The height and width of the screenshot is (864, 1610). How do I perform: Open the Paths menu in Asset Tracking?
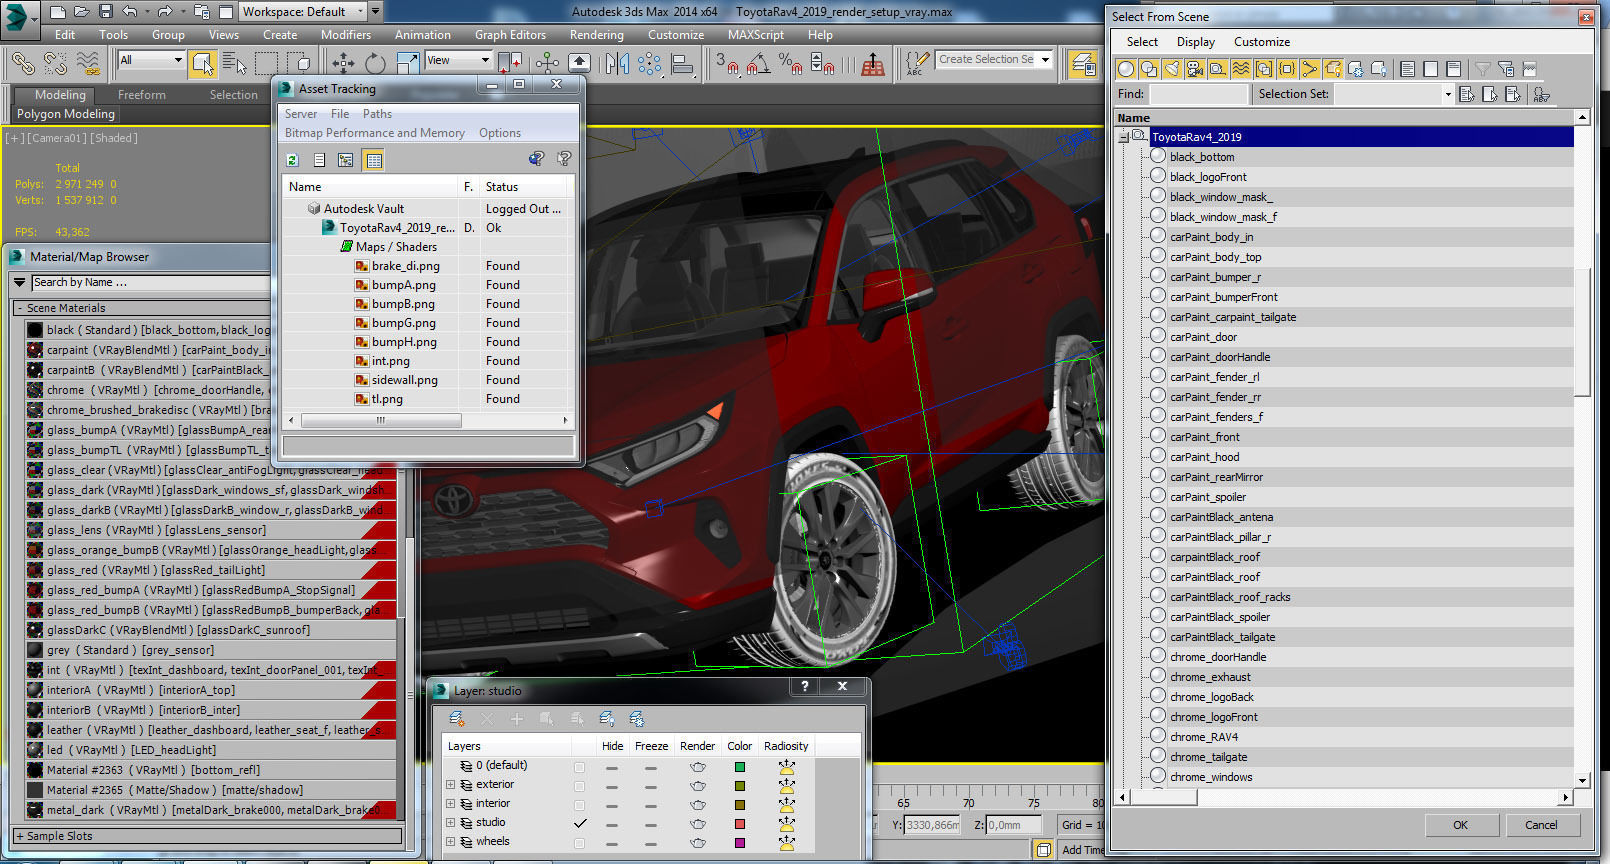(x=377, y=114)
